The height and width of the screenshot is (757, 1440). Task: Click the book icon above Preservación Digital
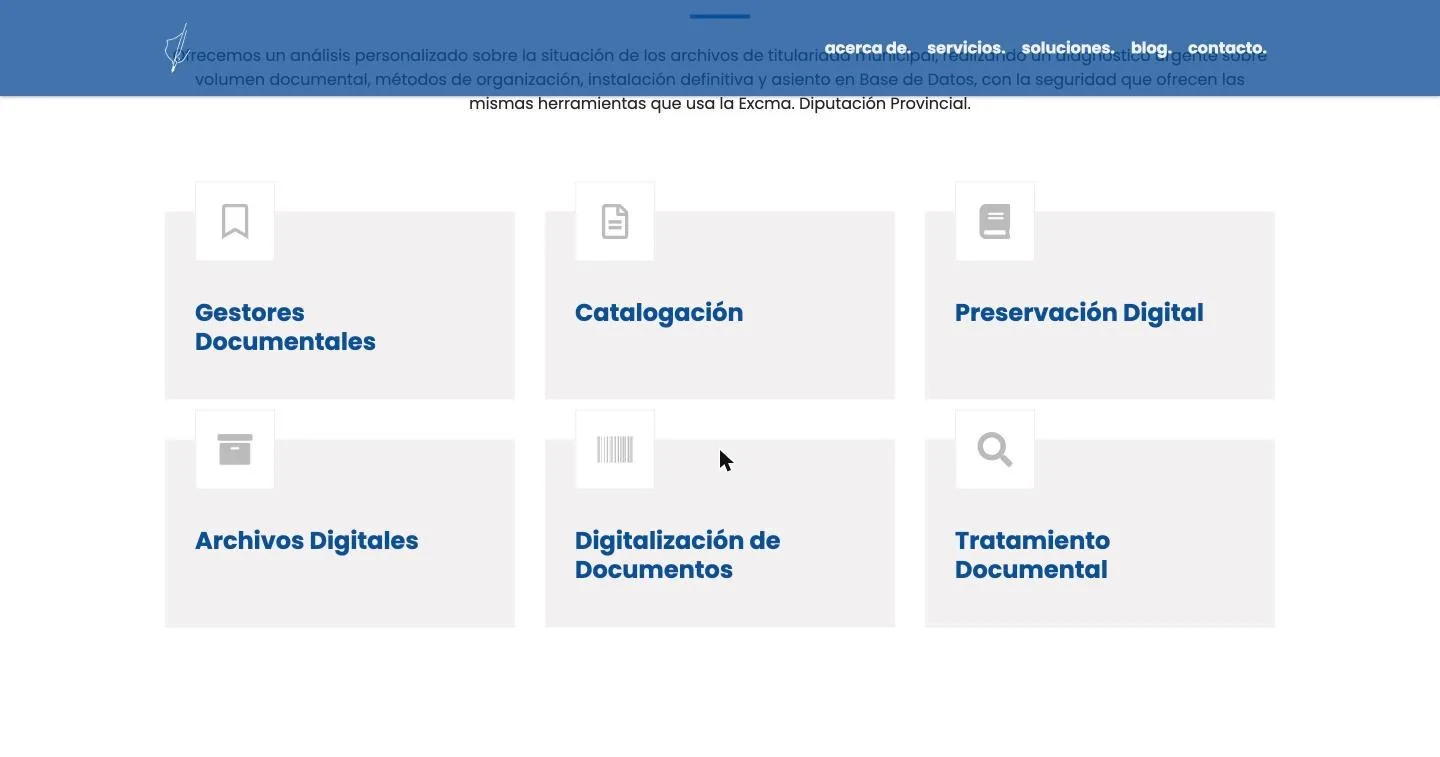click(995, 221)
